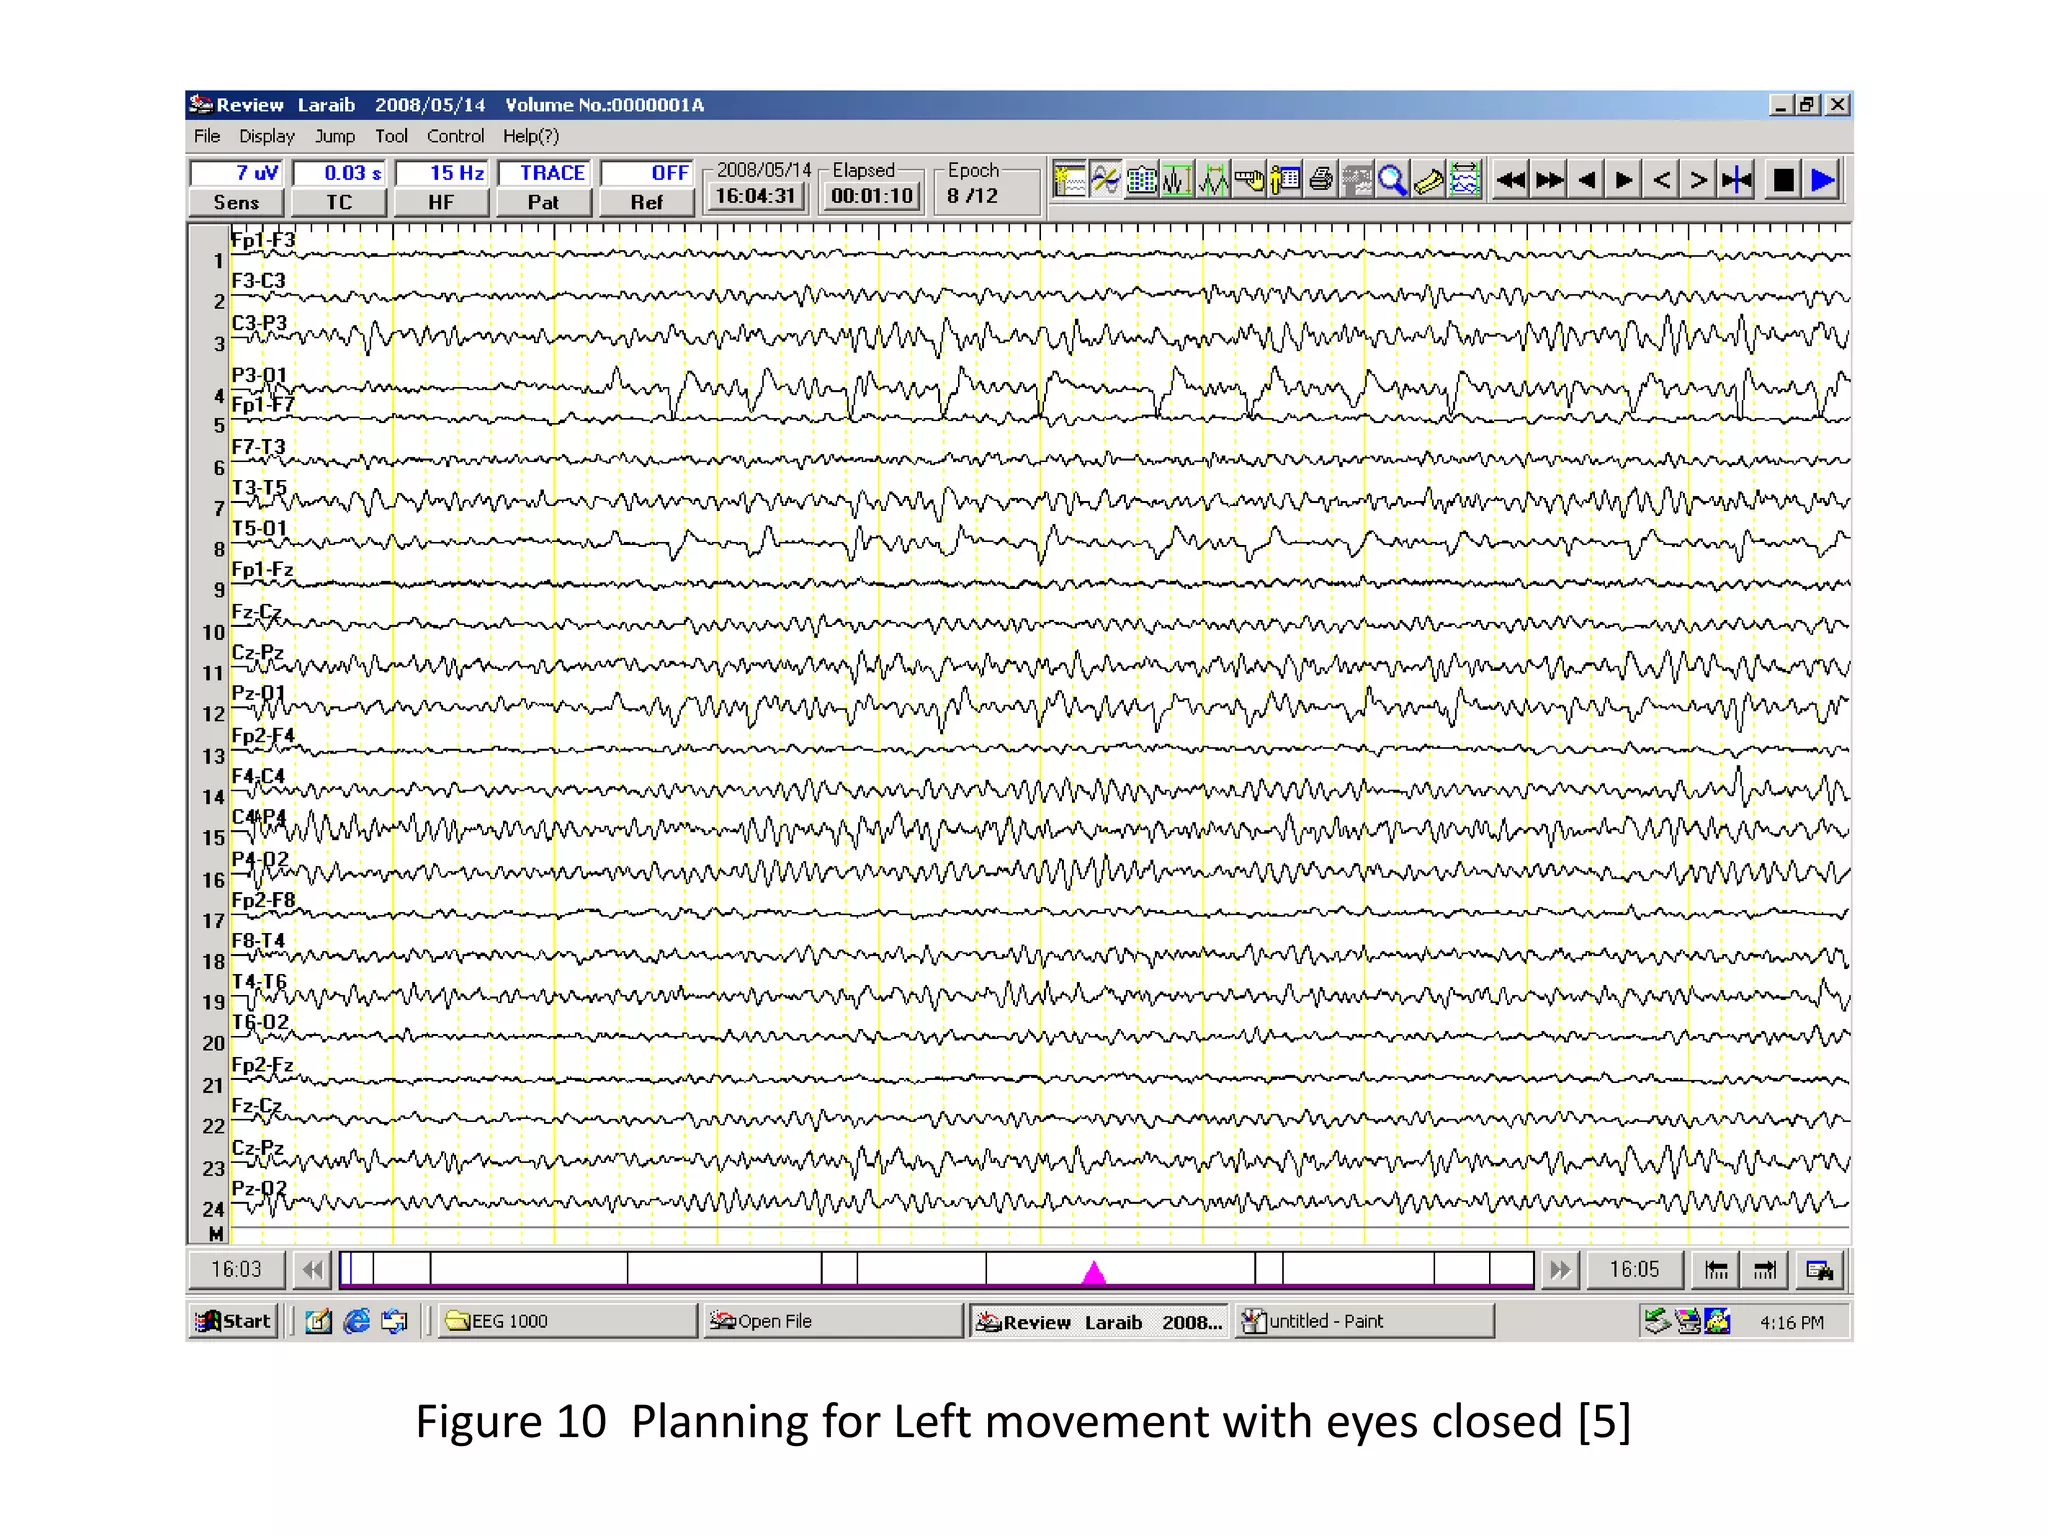Click the reverse play solid left arrow
This screenshot has height=1536, width=2048.
[1587, 180]
